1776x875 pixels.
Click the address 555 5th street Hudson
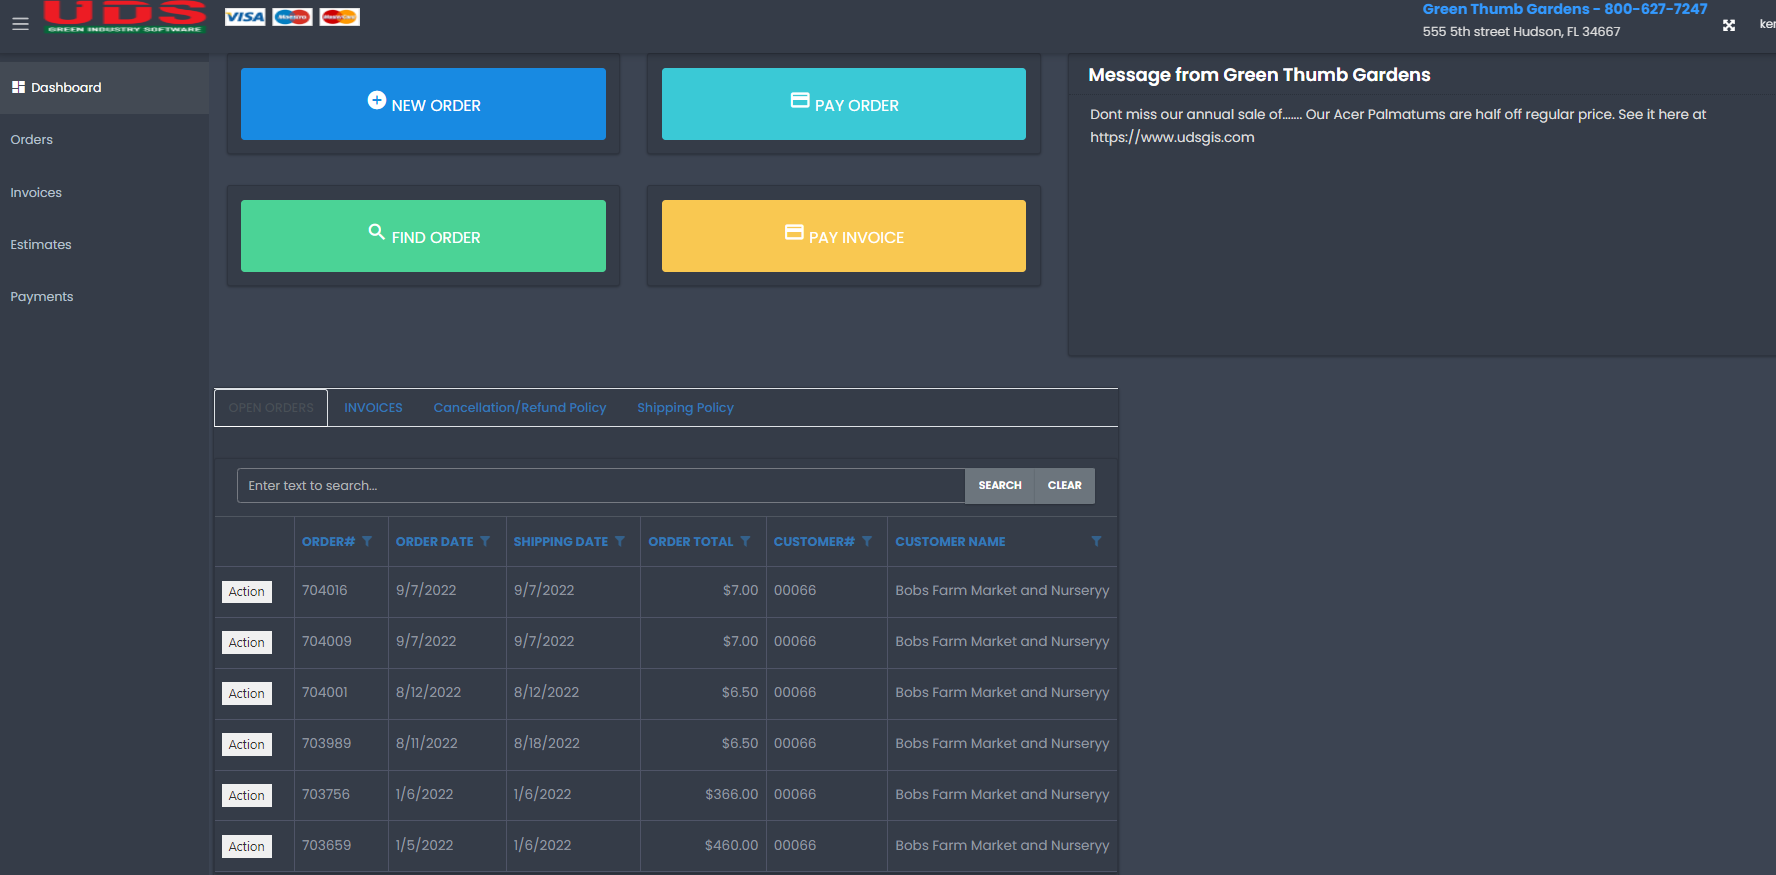(1521, 32)
